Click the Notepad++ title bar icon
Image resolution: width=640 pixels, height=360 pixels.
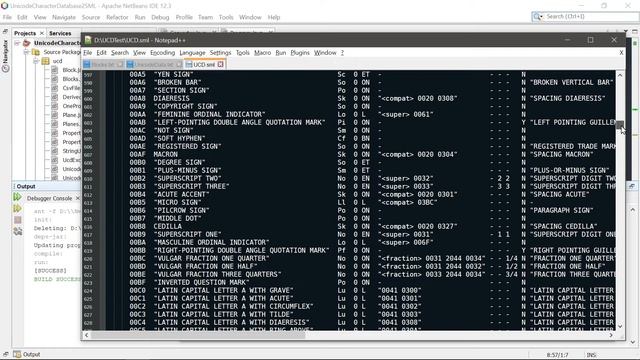(x=88, y=40)
